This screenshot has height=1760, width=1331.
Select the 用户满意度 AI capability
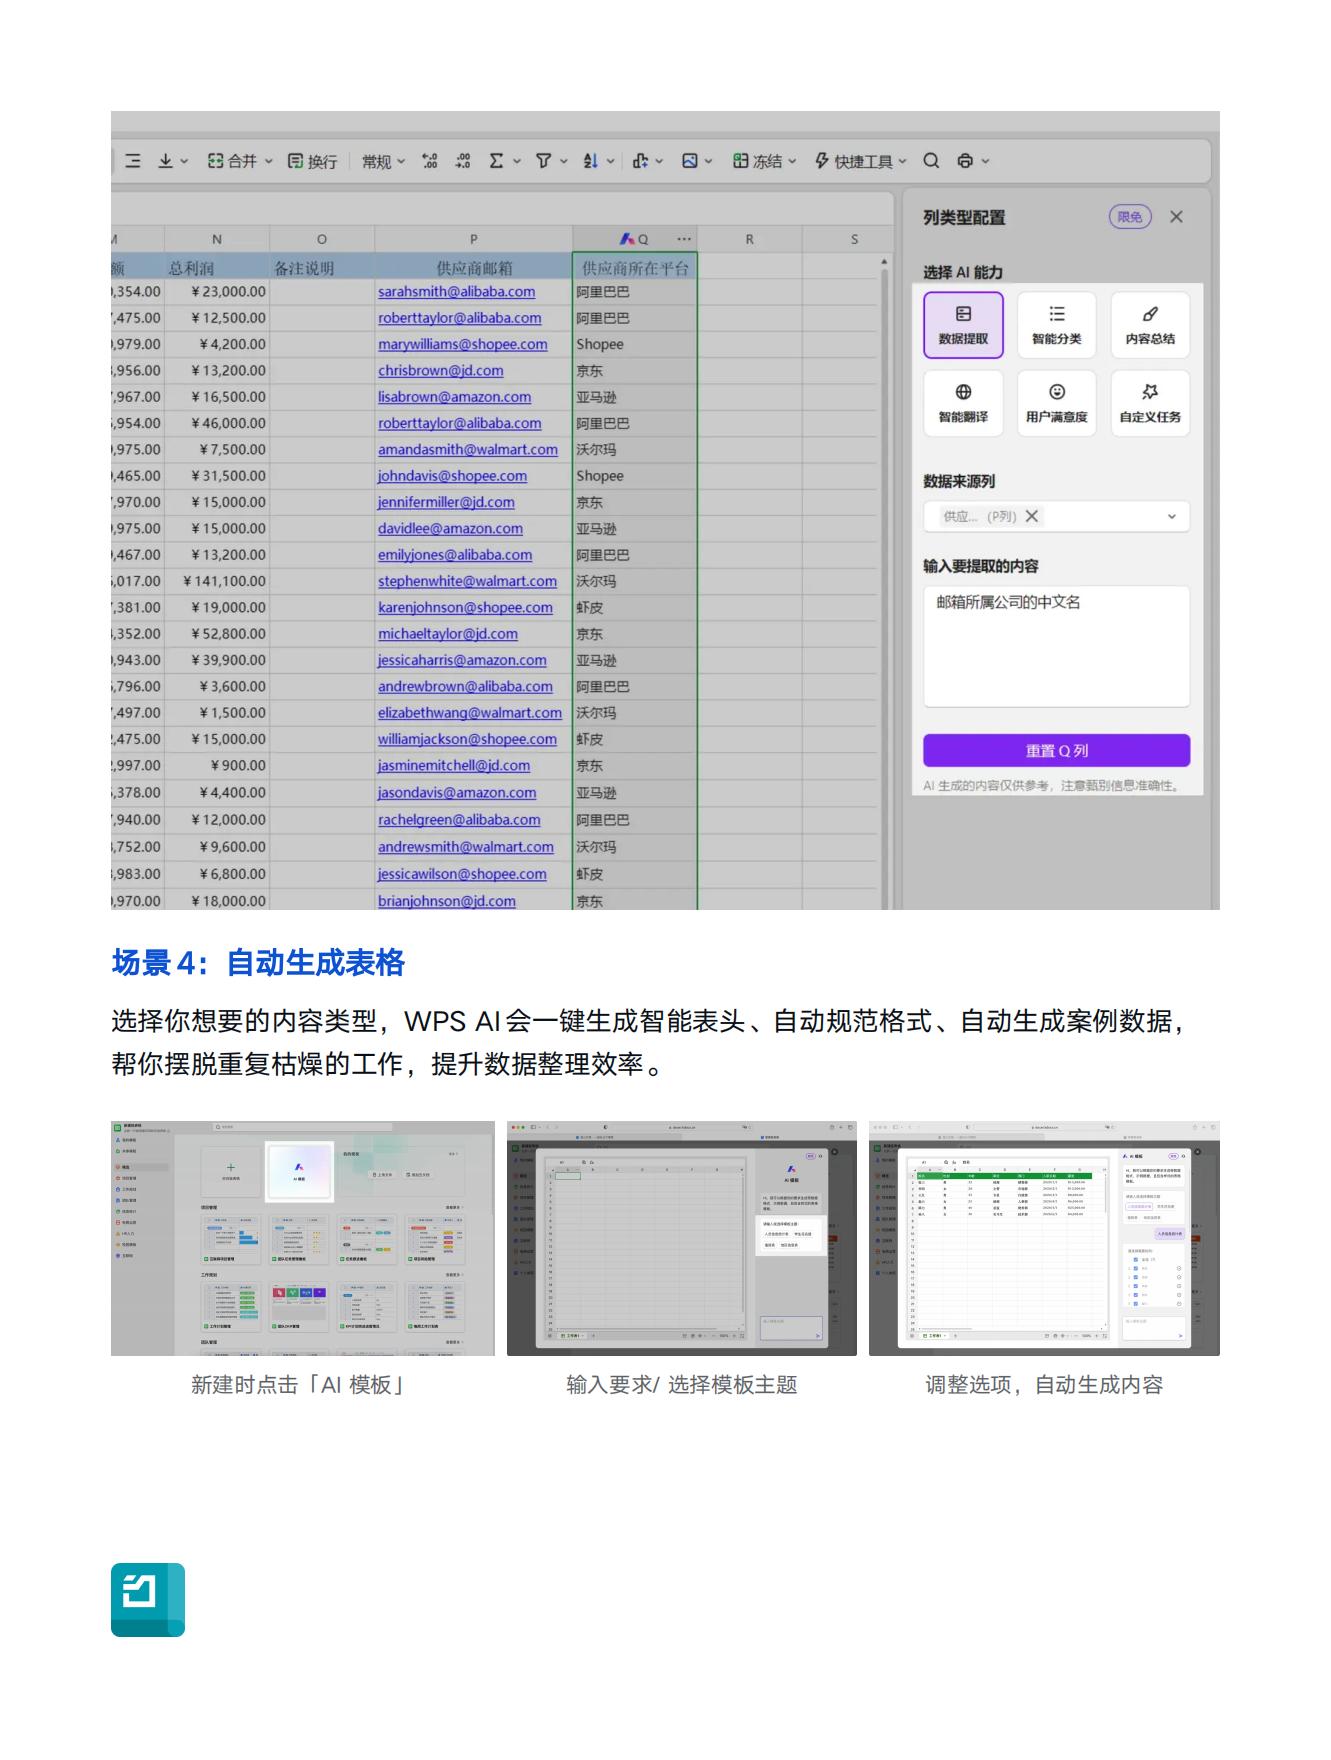1057,403
